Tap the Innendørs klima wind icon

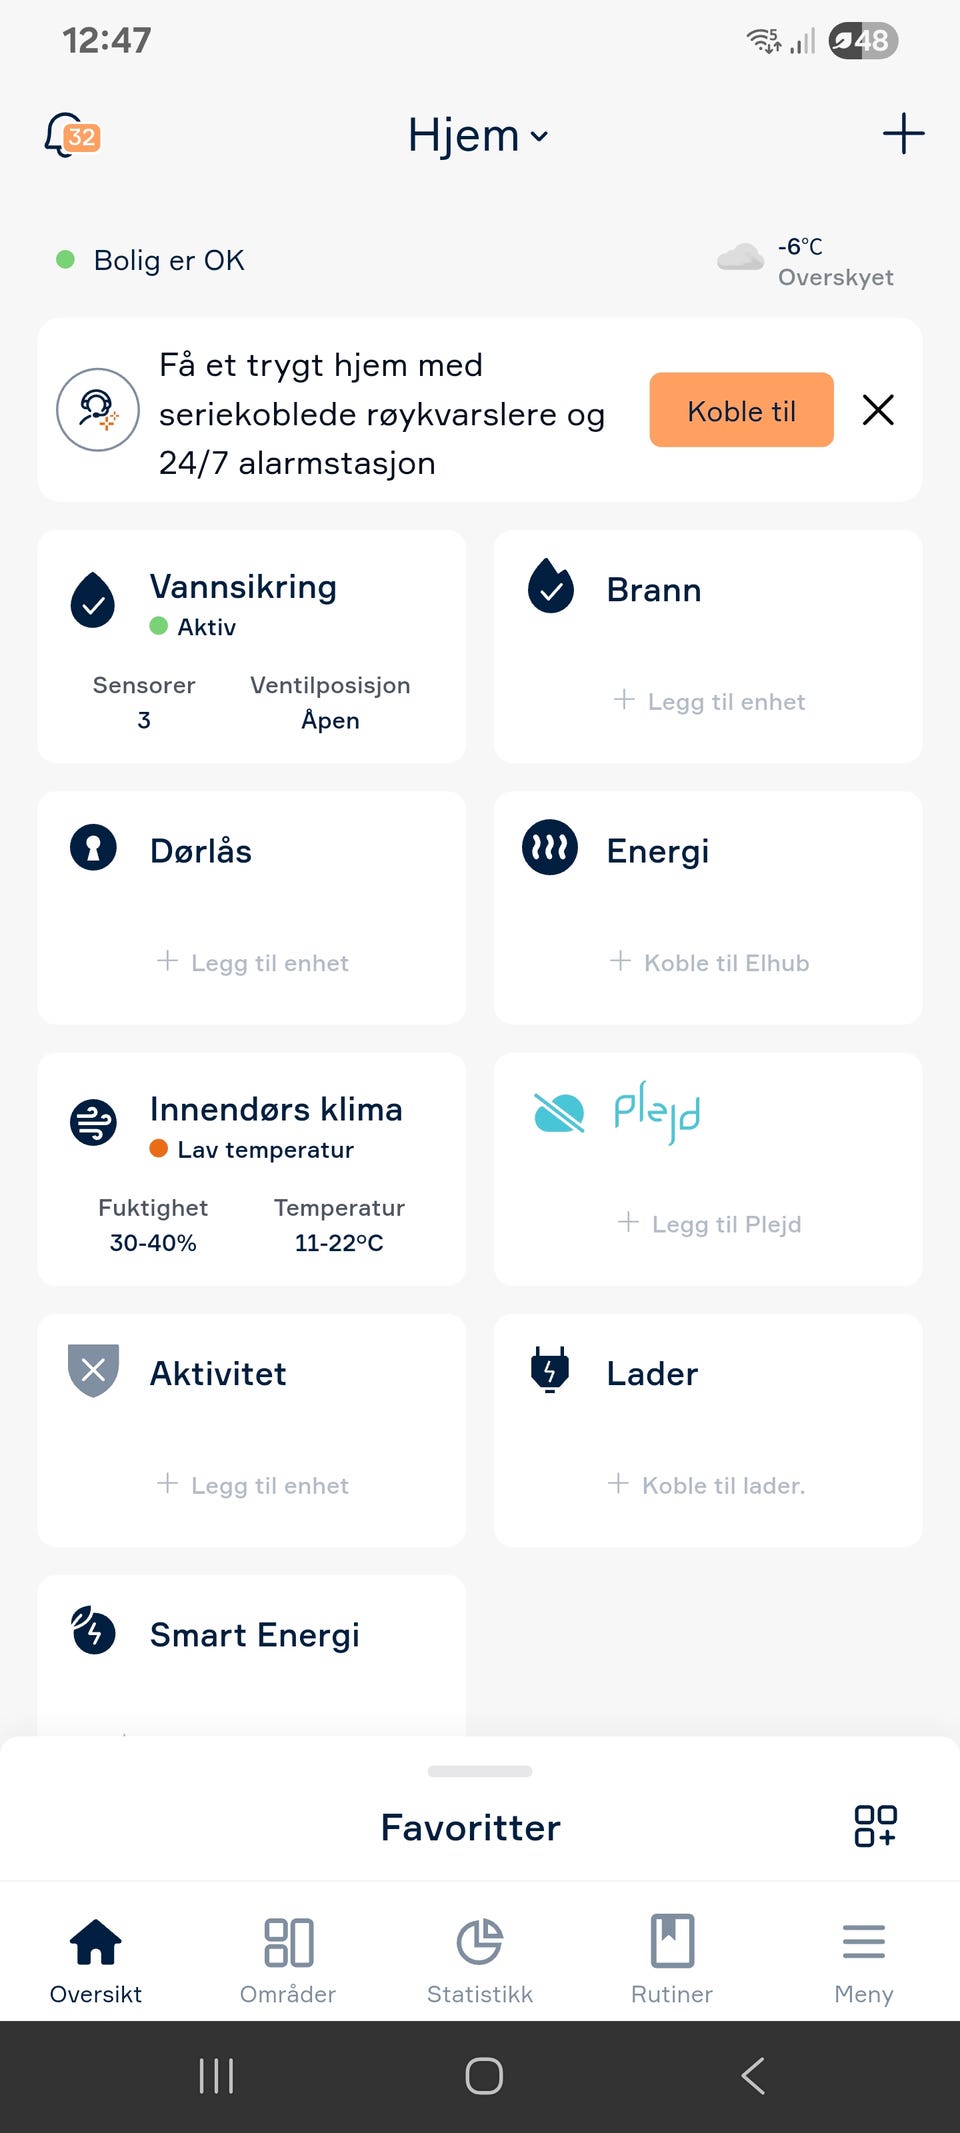click(93, 1122)
